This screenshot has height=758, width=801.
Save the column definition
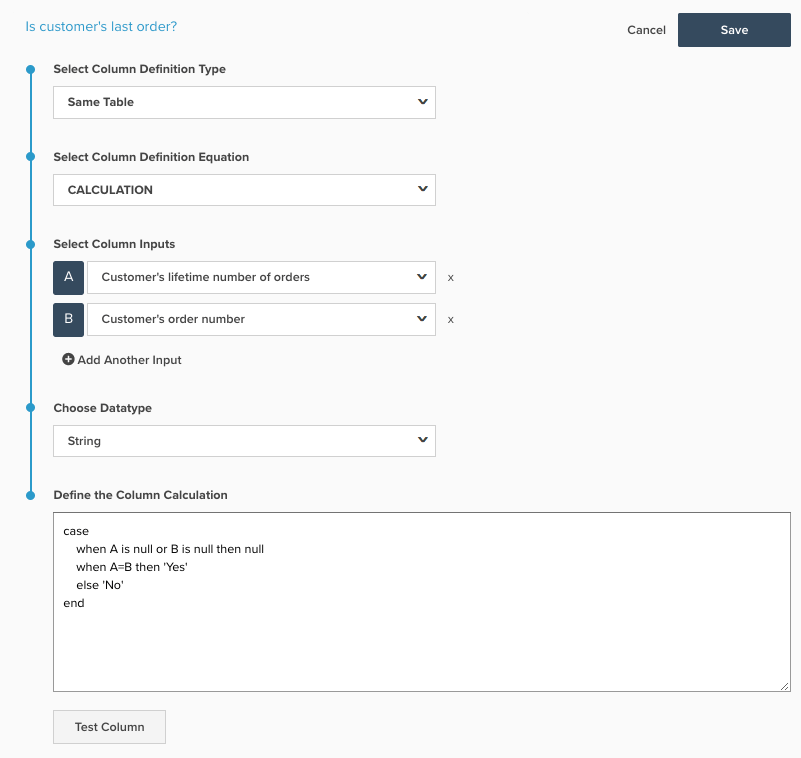[734, 30]
